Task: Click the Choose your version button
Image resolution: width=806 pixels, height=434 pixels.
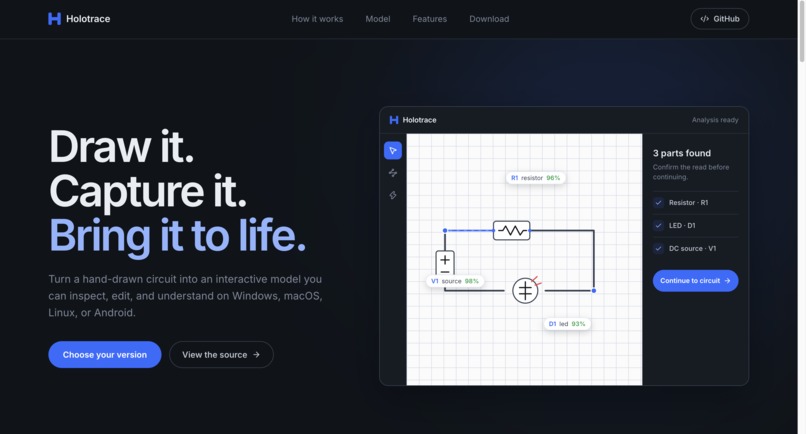Action: tap(105, 354)
